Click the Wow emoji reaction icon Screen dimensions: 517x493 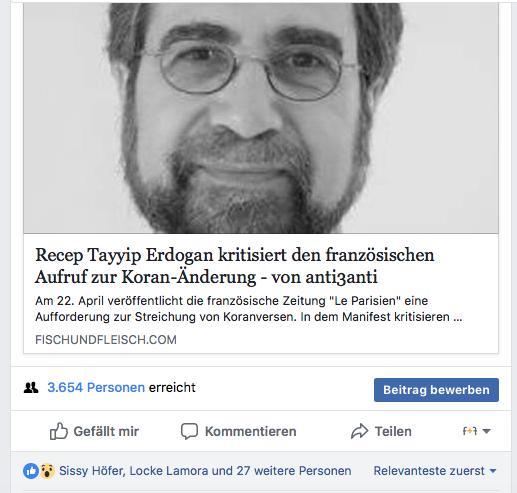point(47,471)
